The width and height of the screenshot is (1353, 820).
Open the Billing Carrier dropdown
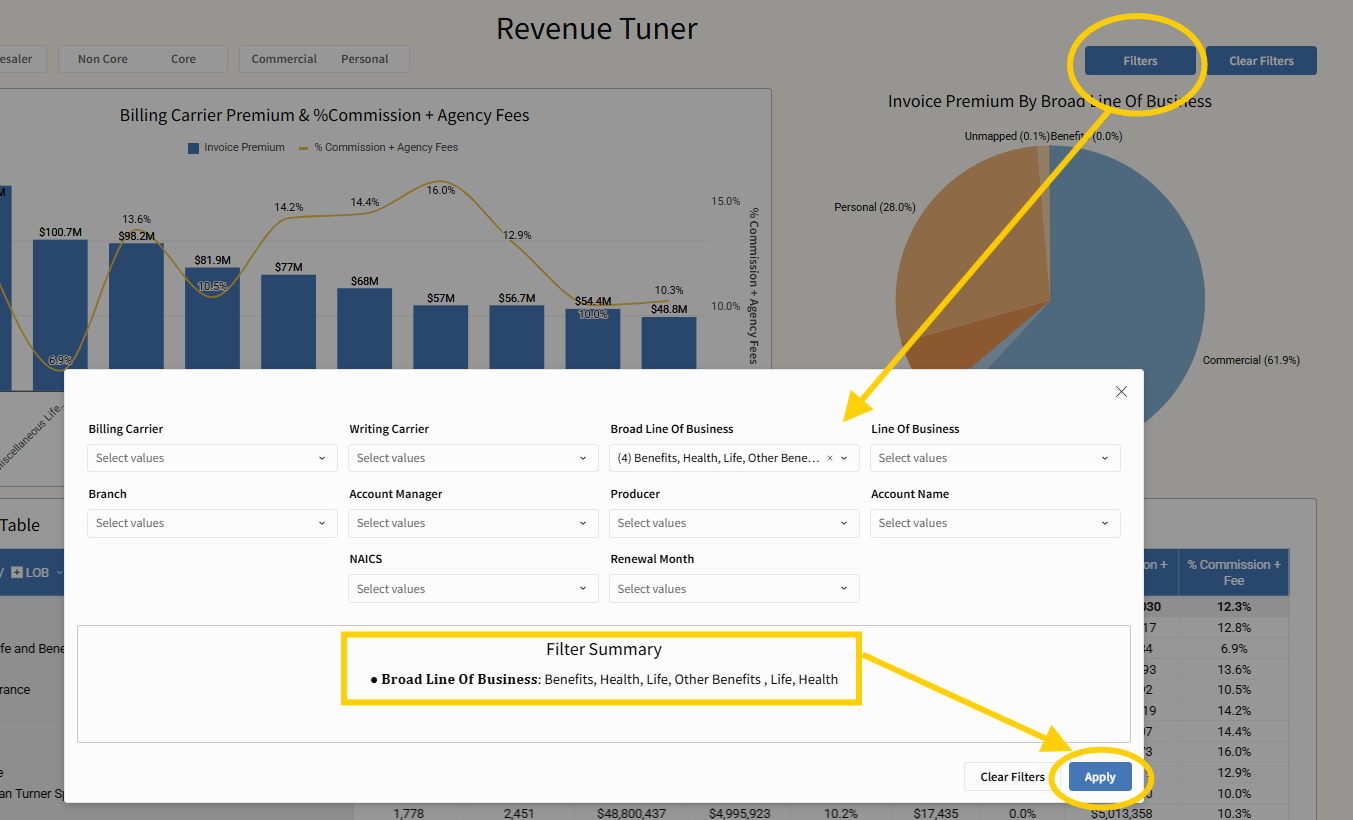212,458
